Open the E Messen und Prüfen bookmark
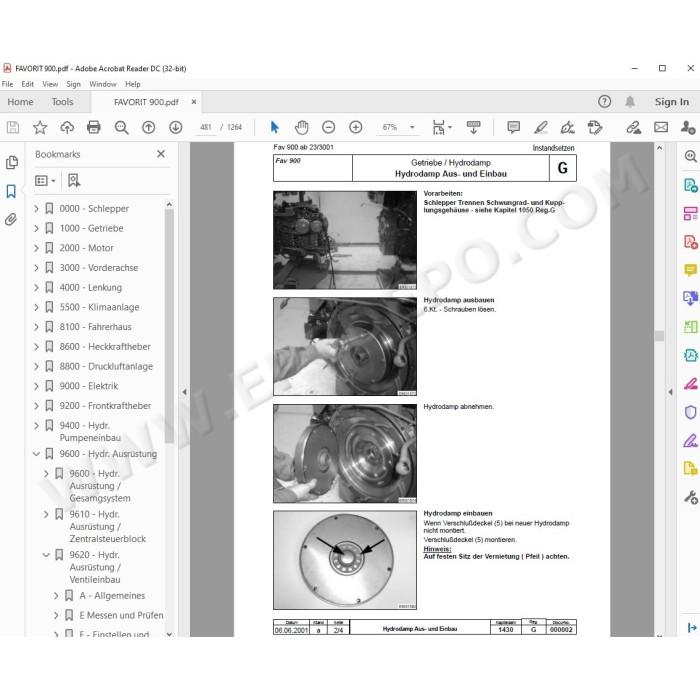The height and width of the screenshot is (700, 700). 121,615
